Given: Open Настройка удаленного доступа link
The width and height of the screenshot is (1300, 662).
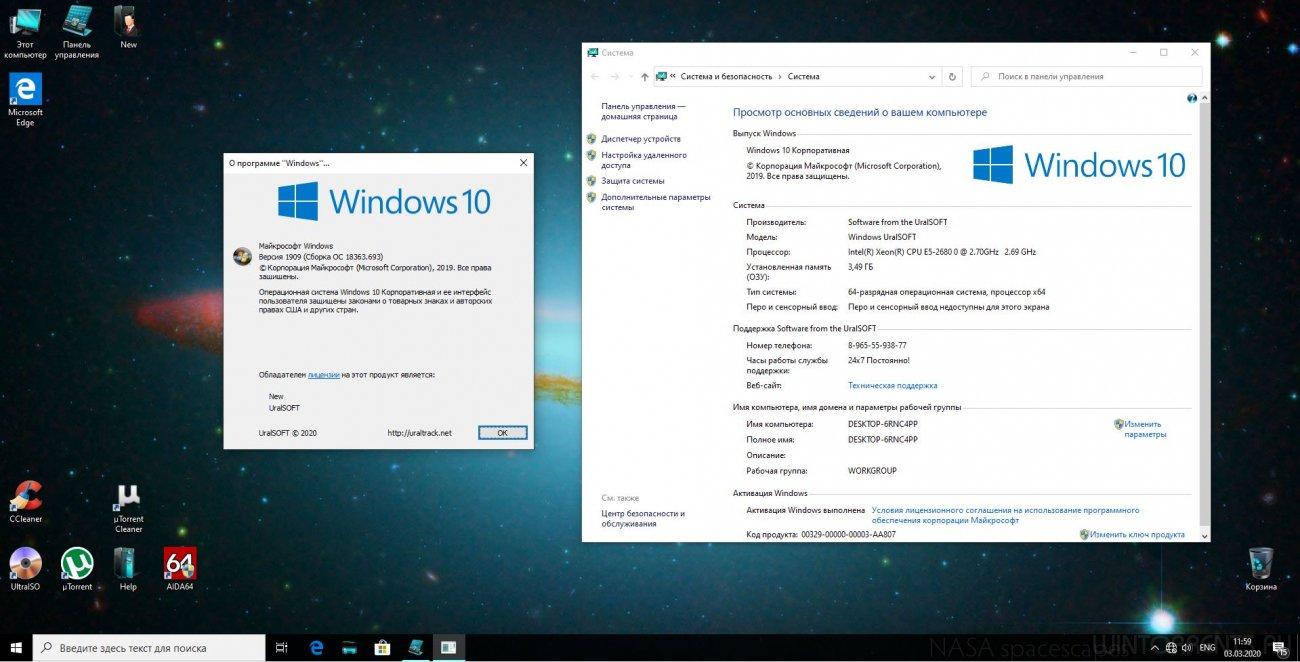Looking at the screenshot, I should pos(643,160).
